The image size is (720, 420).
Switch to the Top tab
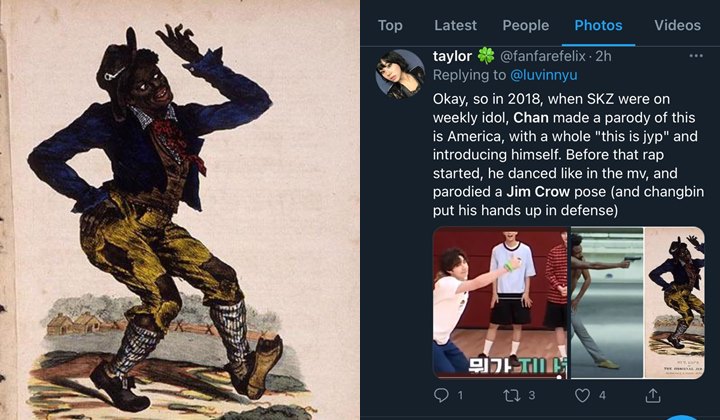pyautogui.click(x=390, y=25)
